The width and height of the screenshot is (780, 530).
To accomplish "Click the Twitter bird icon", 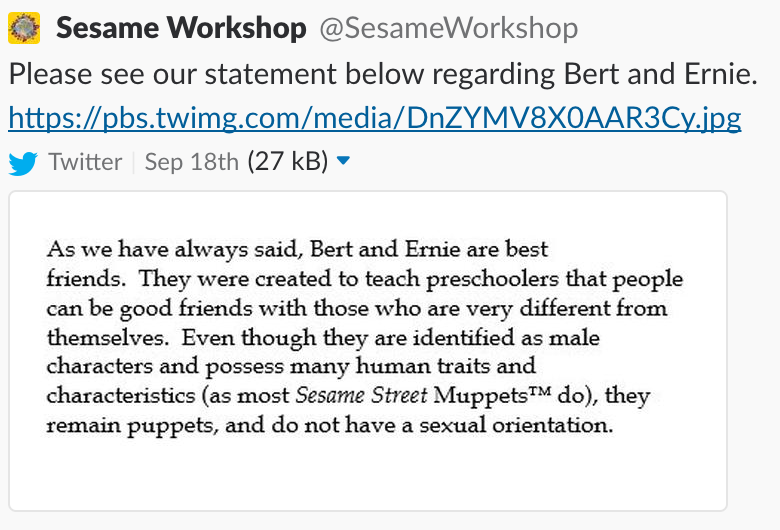I will pos(23,162).
